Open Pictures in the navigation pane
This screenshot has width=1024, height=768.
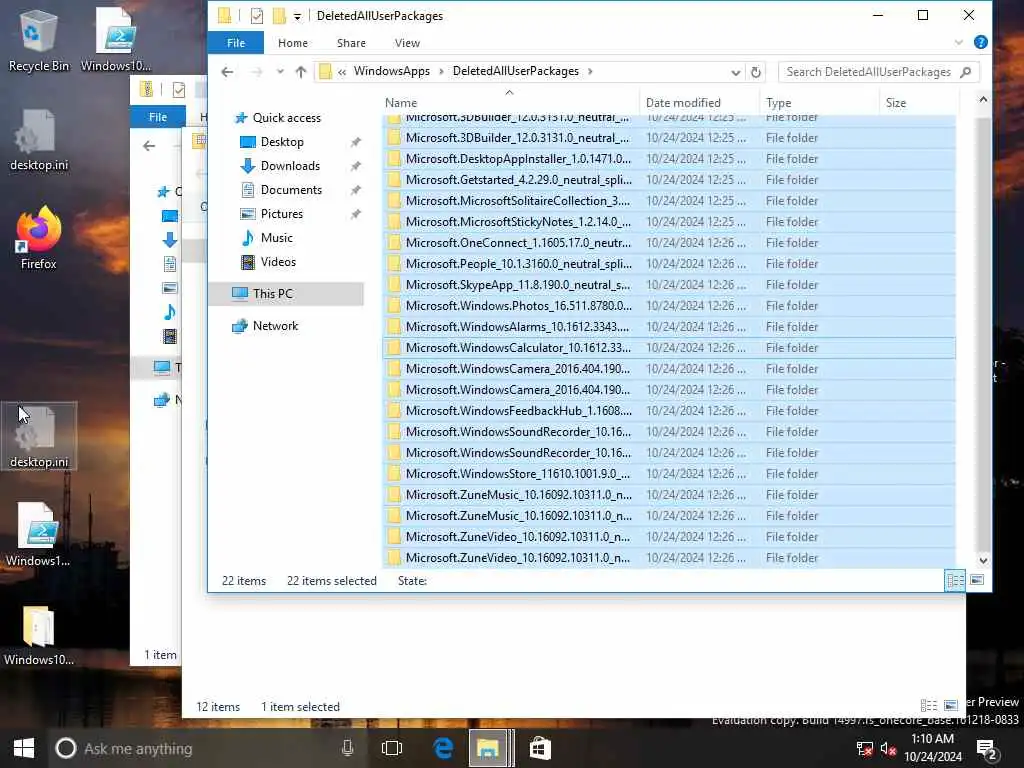[281, 214]
